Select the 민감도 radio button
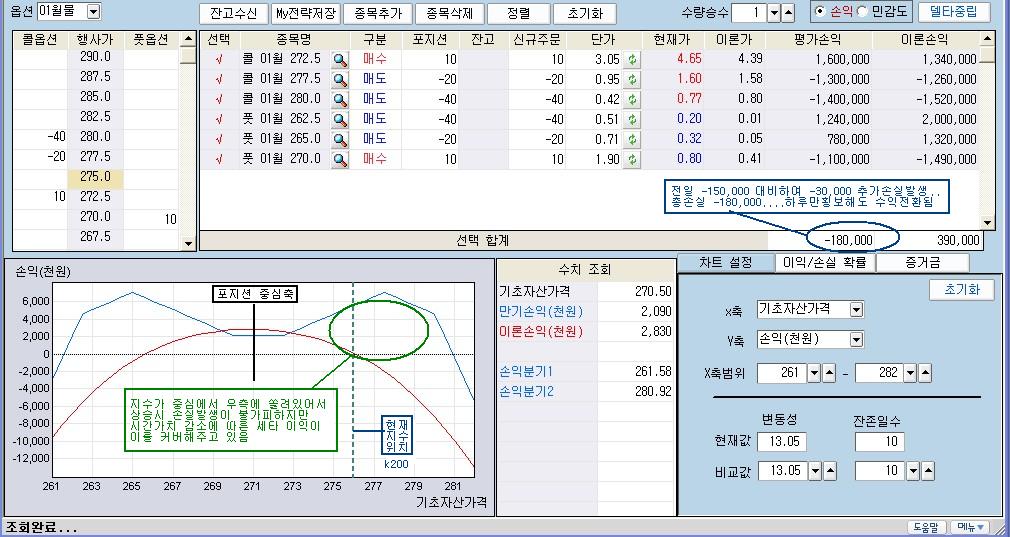The height and width of the screenshot is (537, 1010). [x=863, y=12]
